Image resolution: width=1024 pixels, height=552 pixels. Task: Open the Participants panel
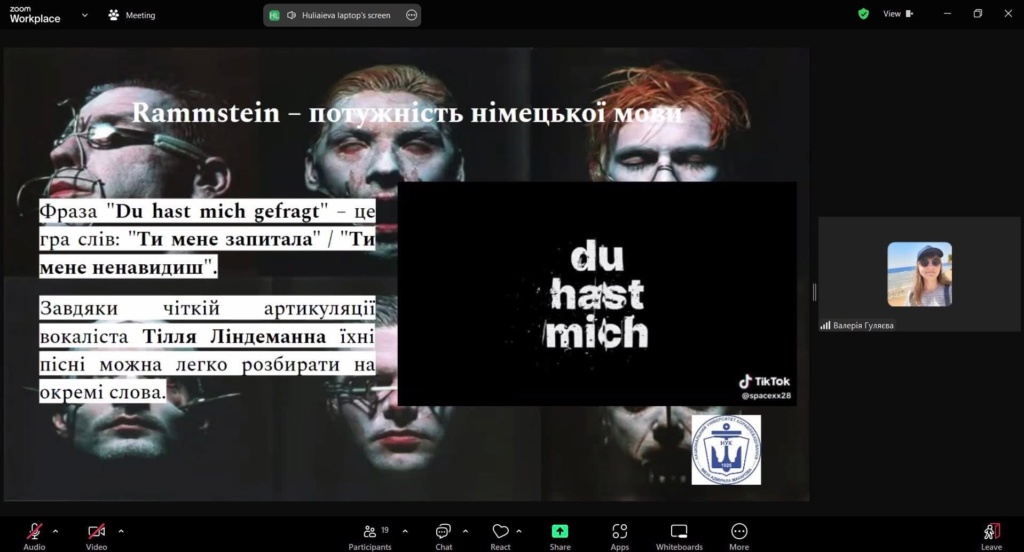(x=370, y=536)
